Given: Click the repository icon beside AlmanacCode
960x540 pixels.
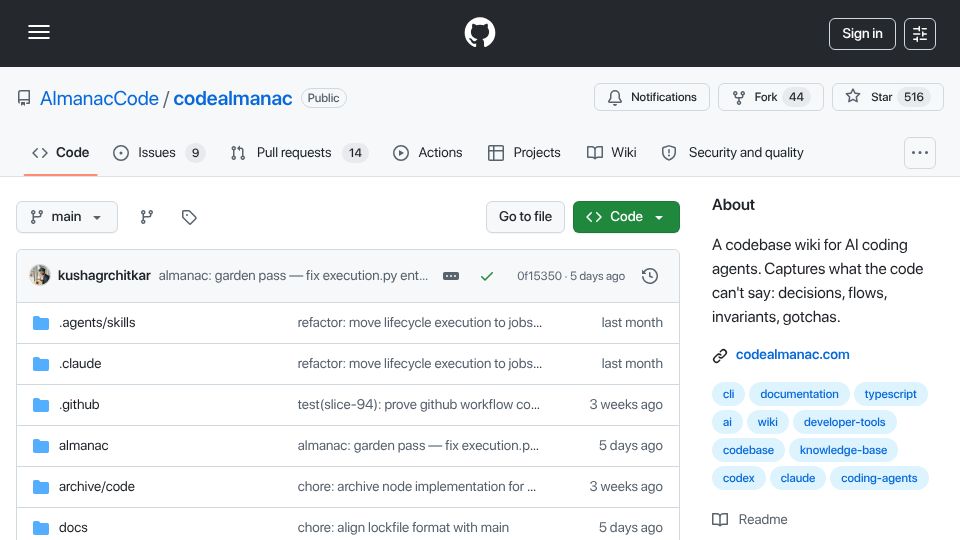Looking at the screenshot, I should [x=24, y=98].
